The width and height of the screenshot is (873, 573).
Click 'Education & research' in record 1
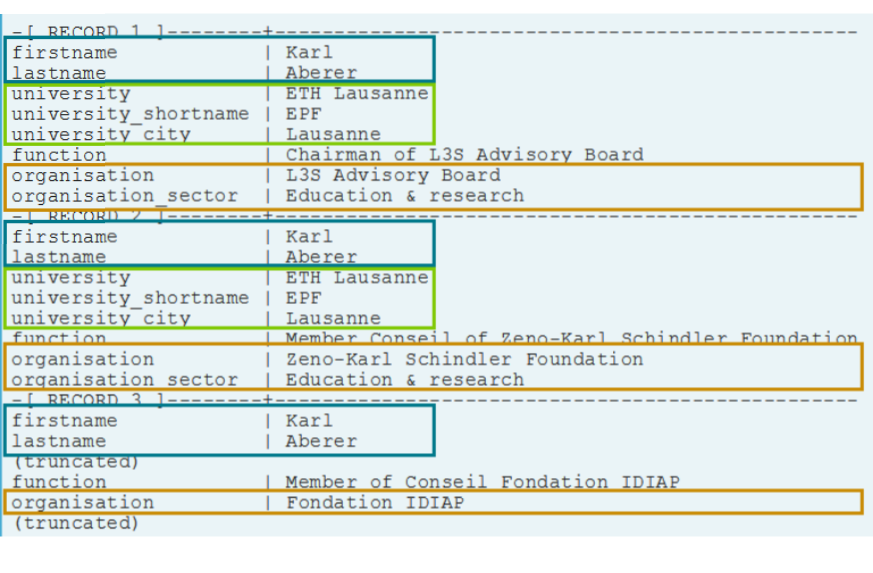click(x=404, y=196)
